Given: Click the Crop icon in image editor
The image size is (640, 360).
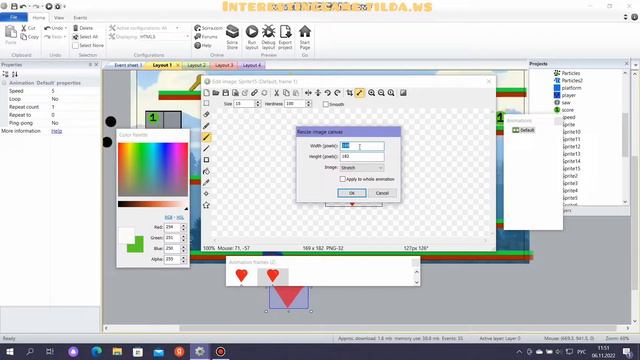Looking at the screenshot, I should coord(350,93).
